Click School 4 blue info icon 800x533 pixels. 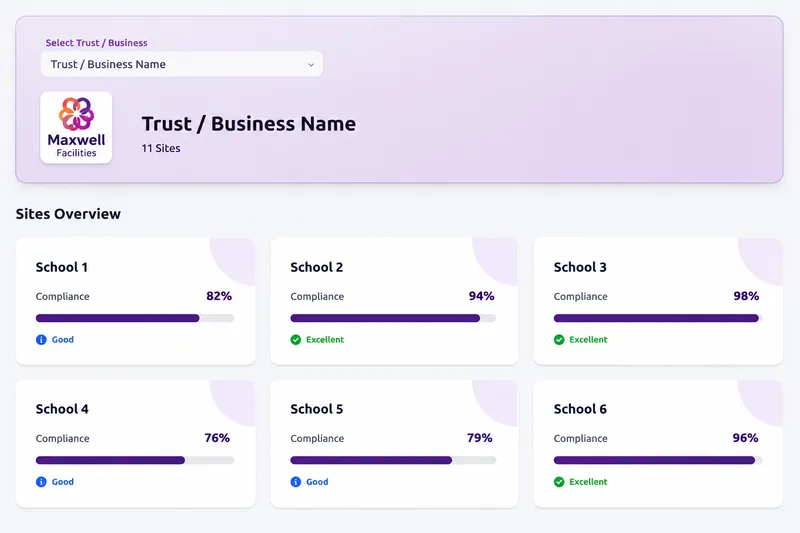coord(41,482)
